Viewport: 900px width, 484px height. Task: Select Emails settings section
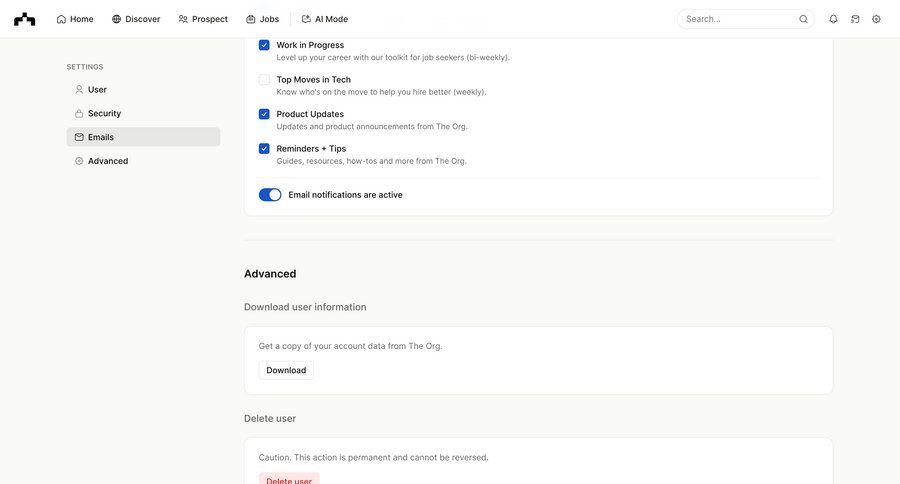coord(143,137)
